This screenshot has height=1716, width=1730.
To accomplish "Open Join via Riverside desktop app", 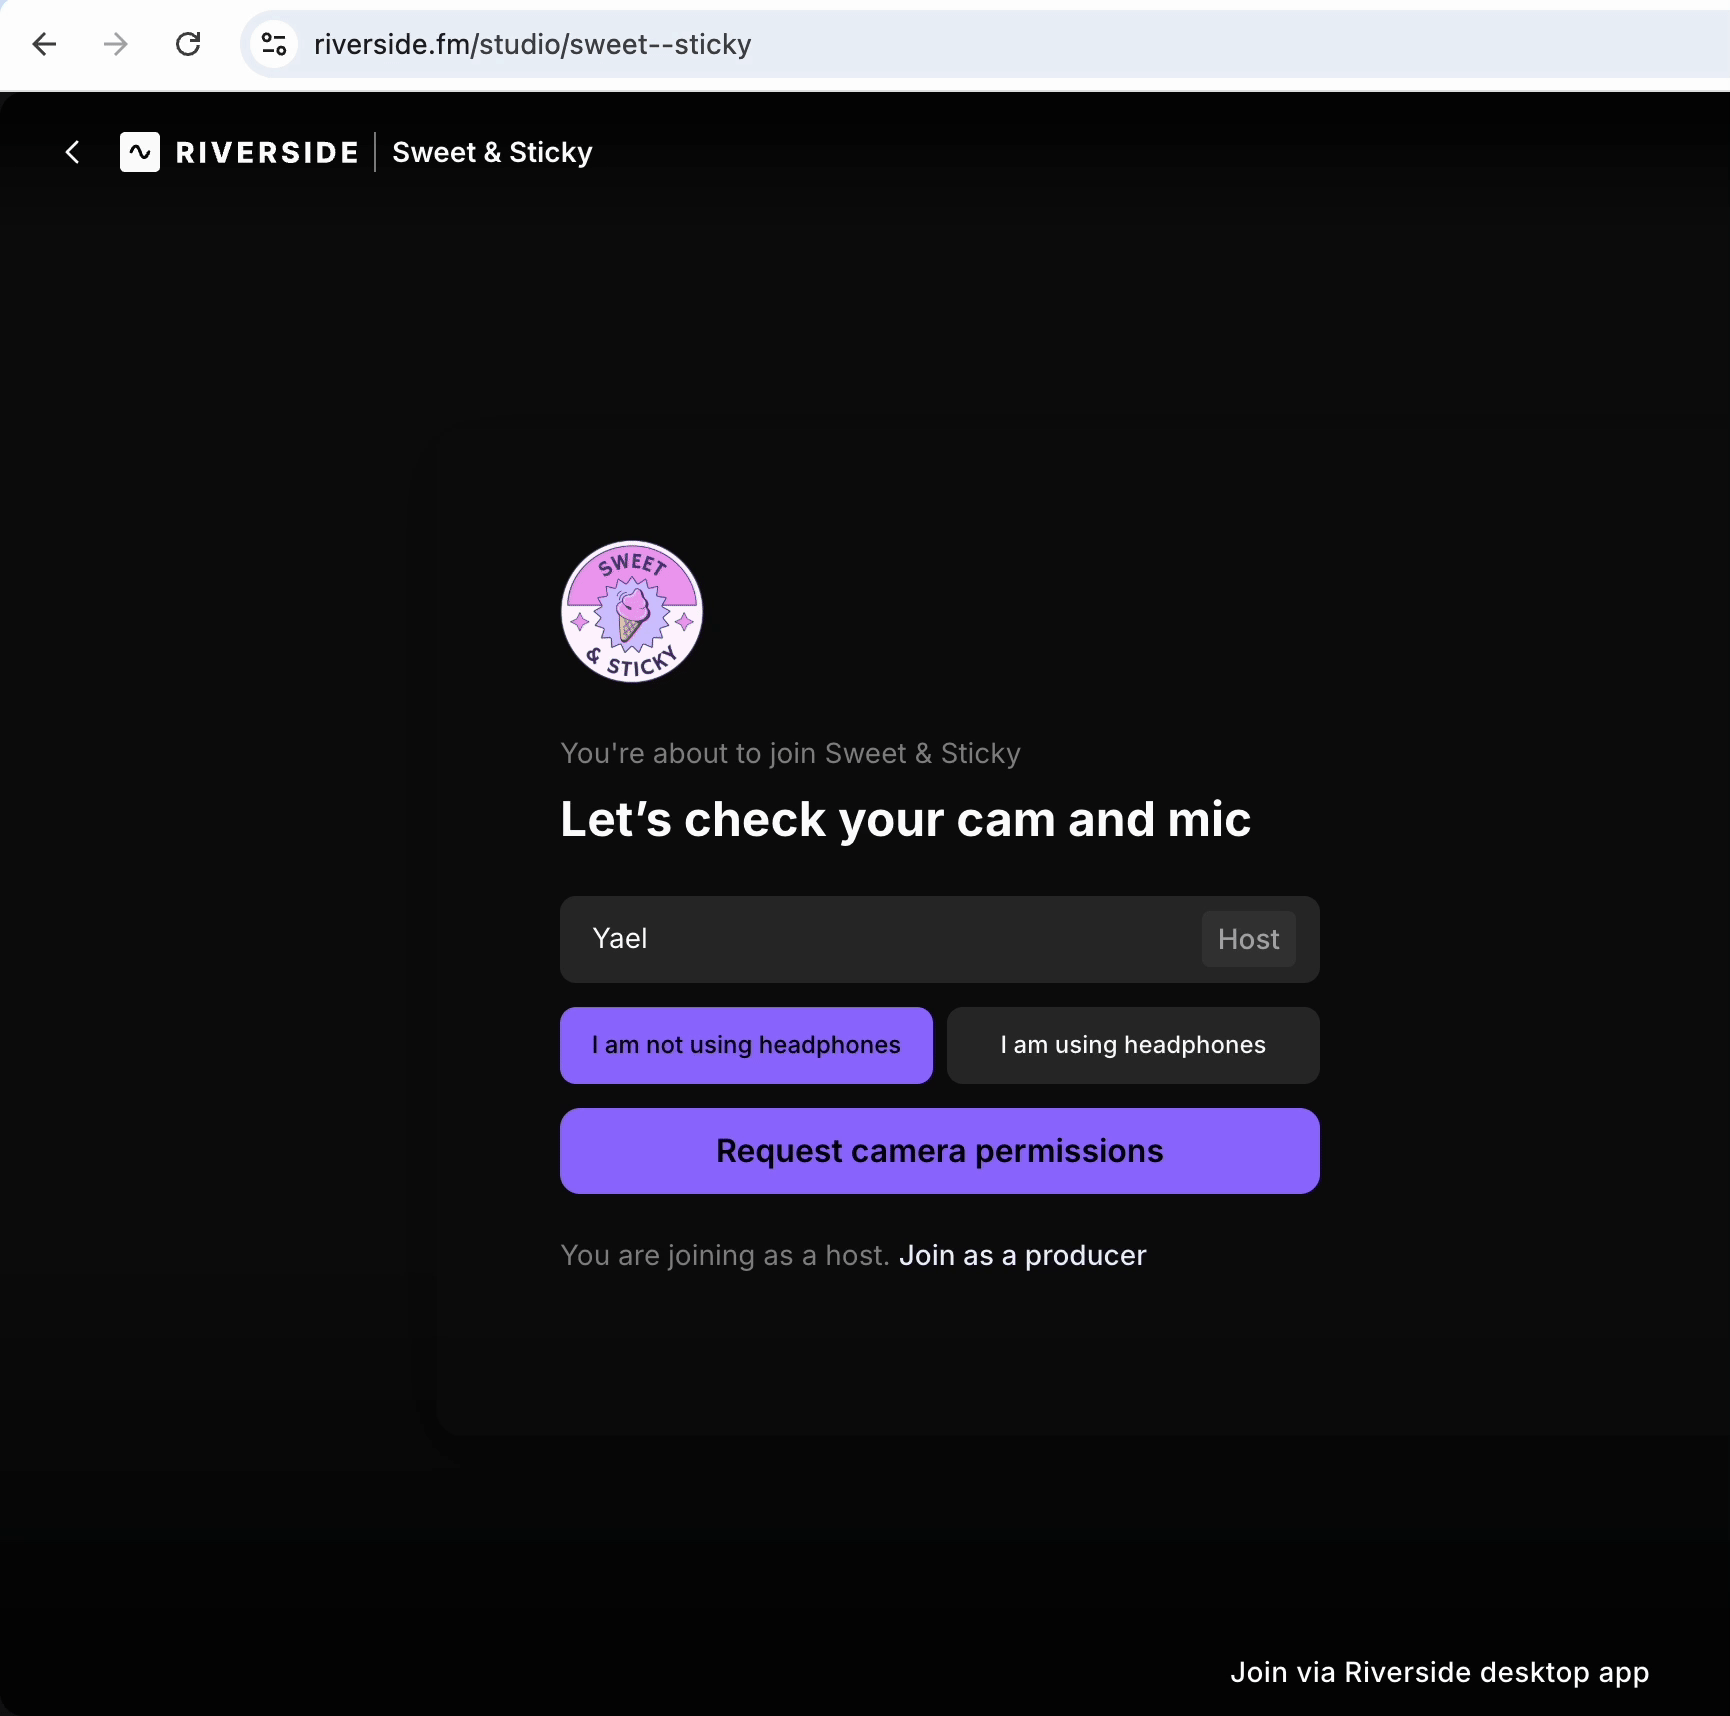I will (x=1439, y=1672).
